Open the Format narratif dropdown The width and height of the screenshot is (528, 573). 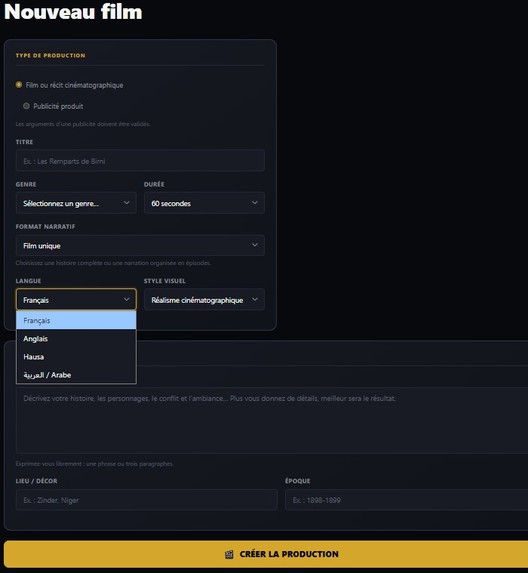coord(140,246)
